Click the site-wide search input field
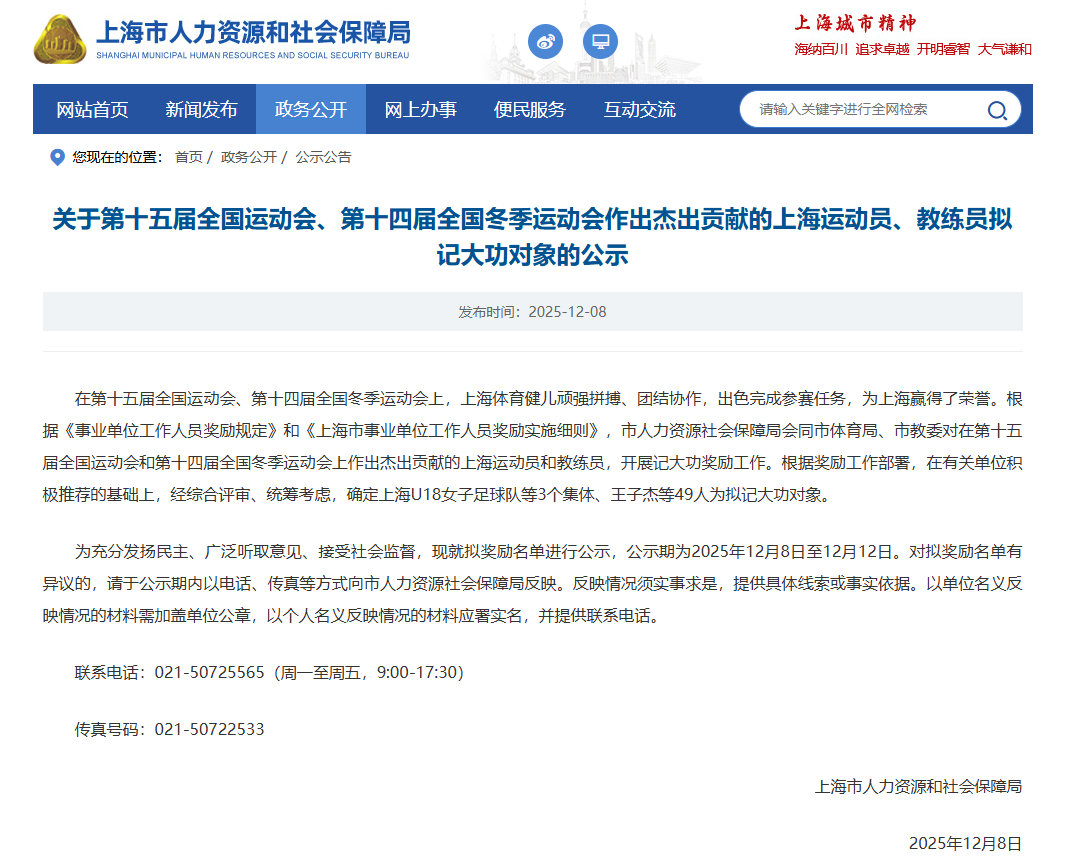 tap(860, 110)
